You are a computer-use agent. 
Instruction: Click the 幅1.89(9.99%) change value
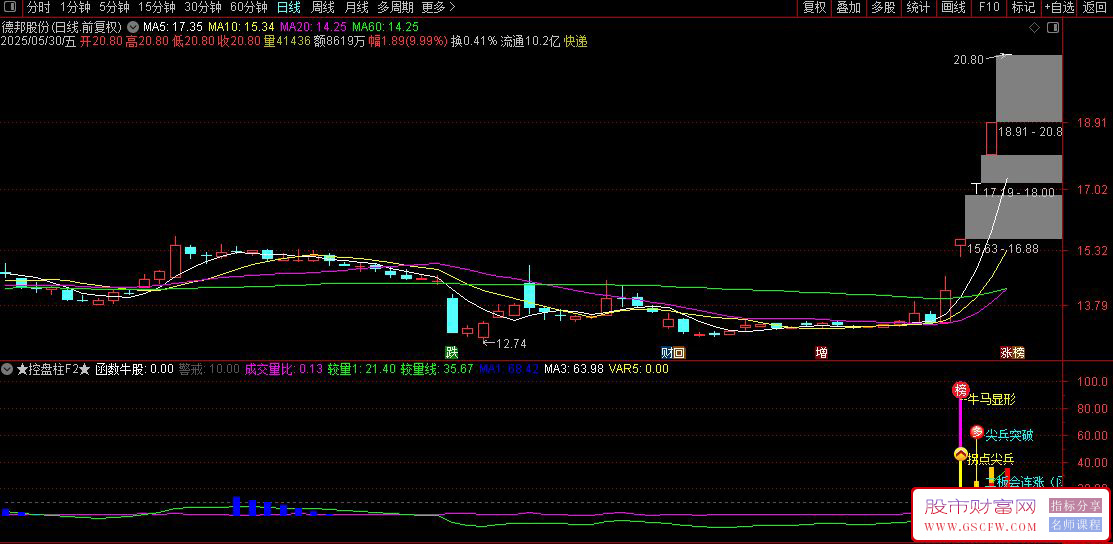(407, 41)
